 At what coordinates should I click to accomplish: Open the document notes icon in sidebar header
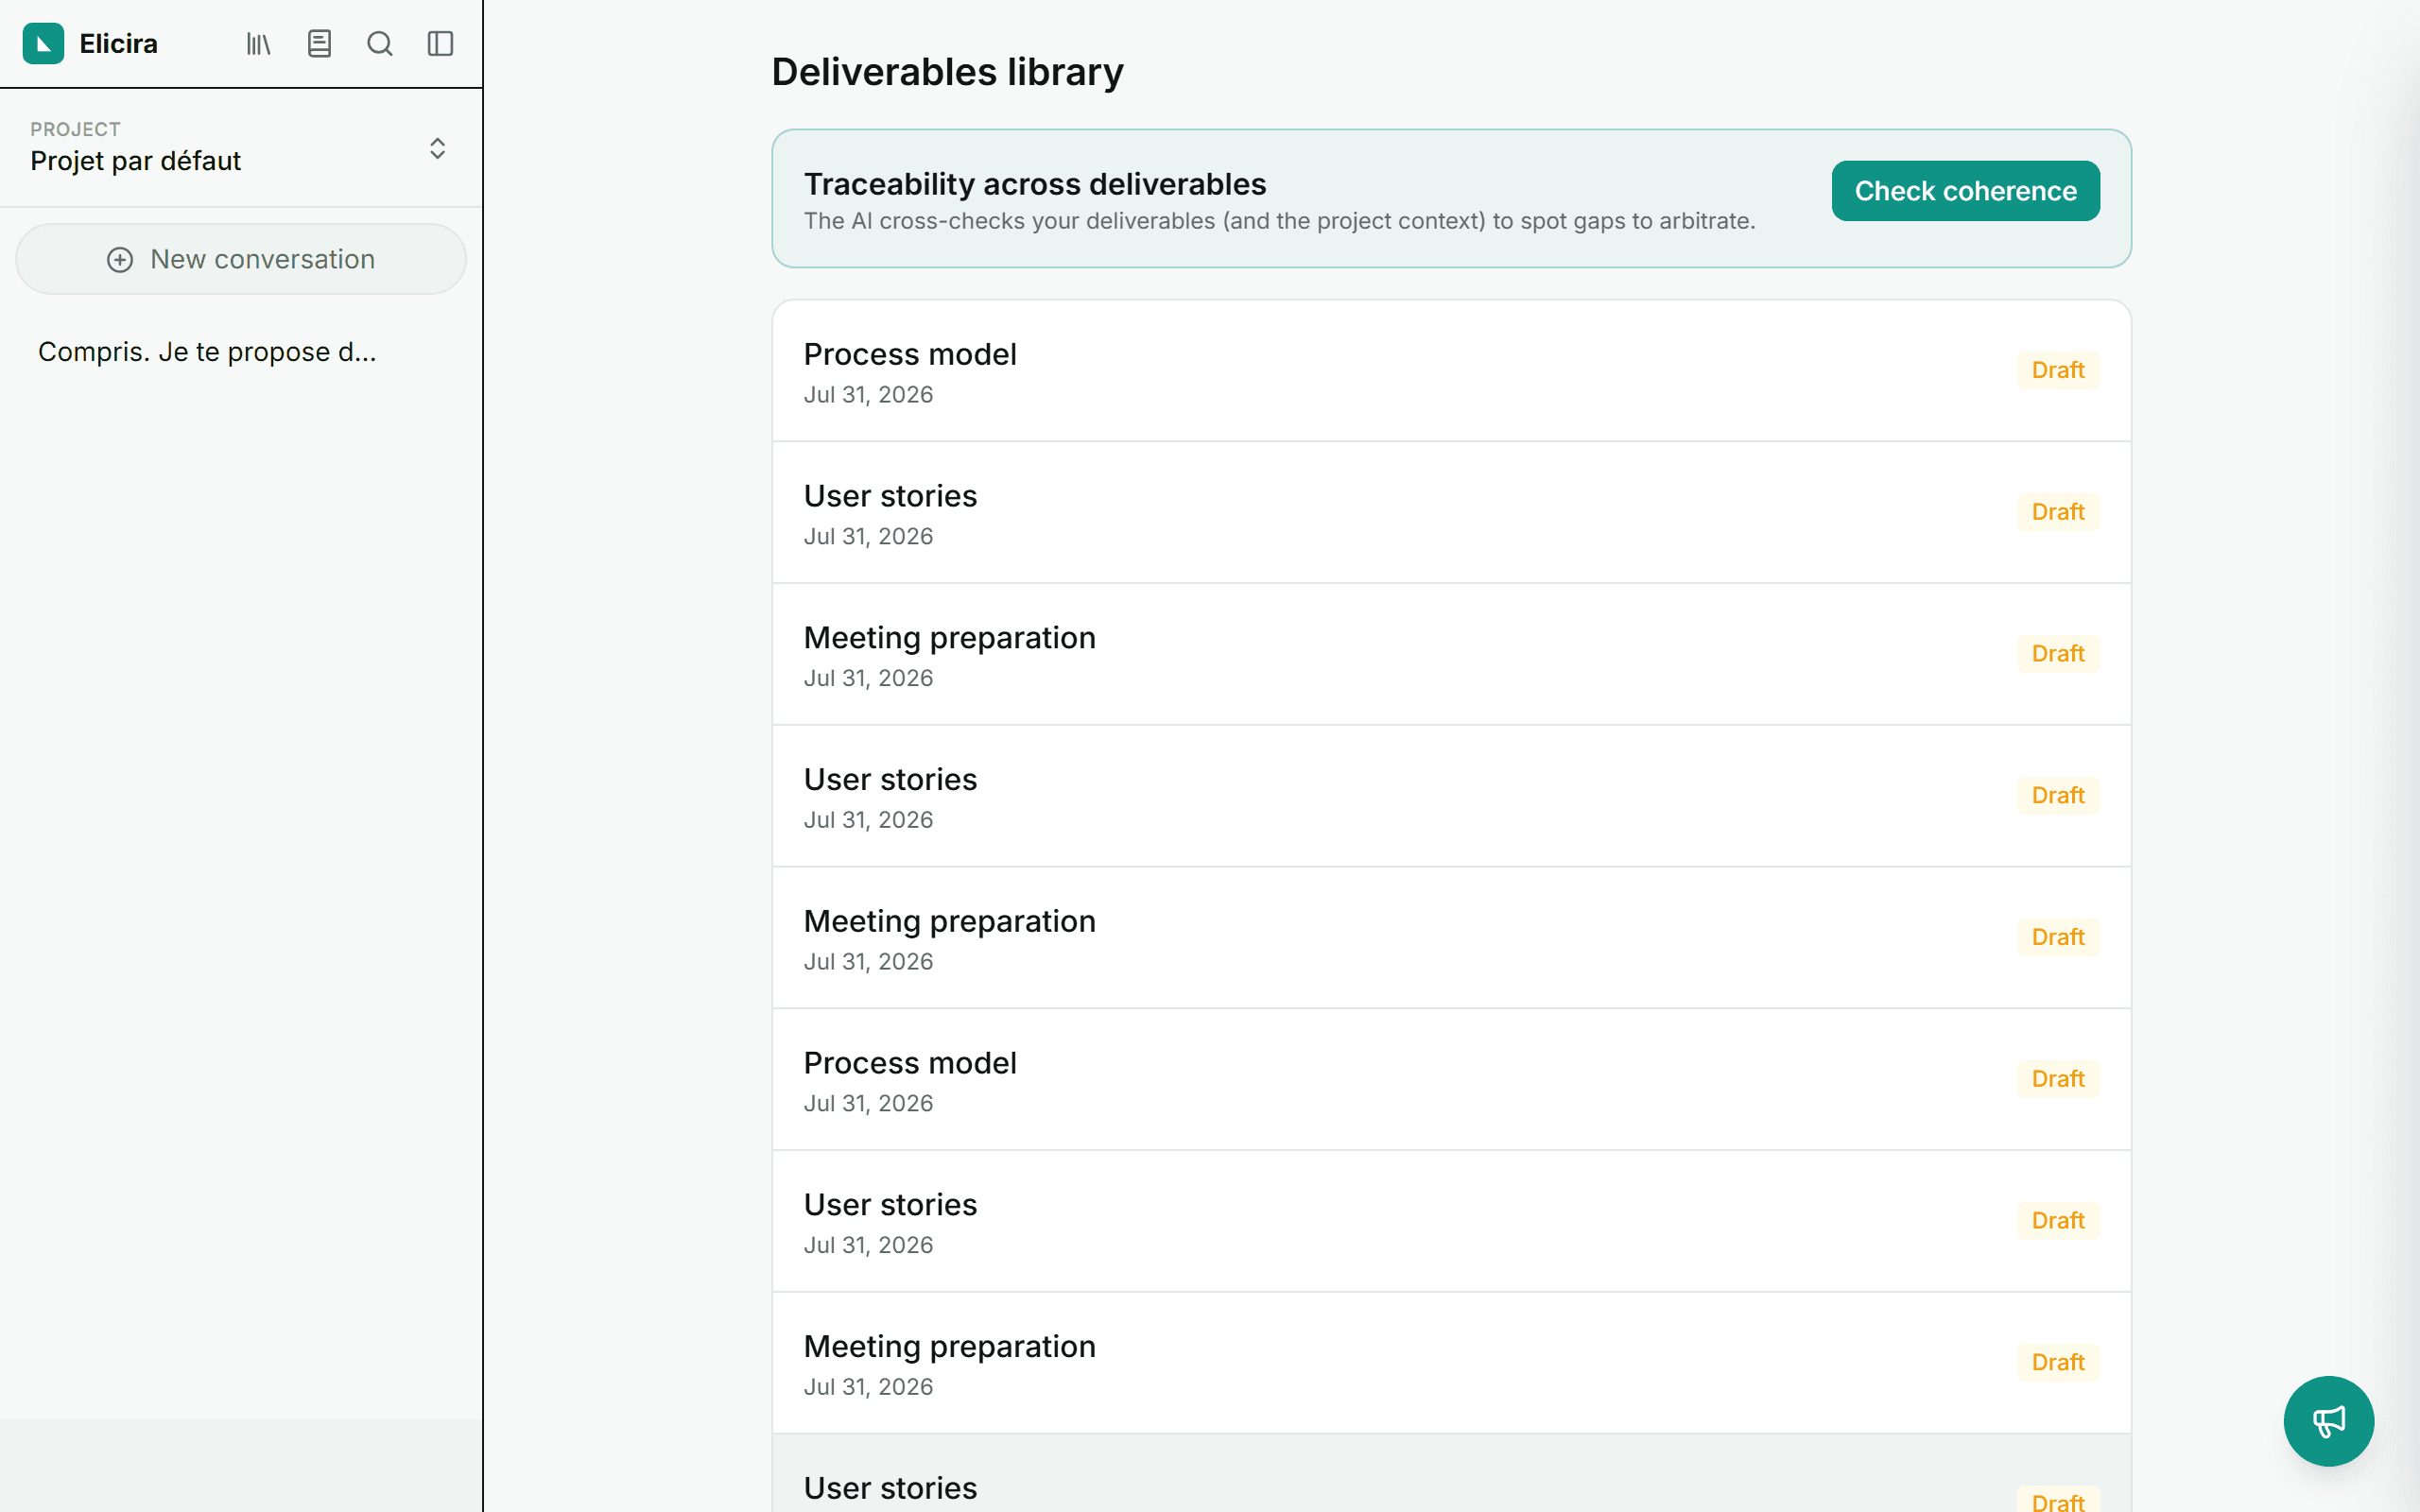tap(319, 43)
